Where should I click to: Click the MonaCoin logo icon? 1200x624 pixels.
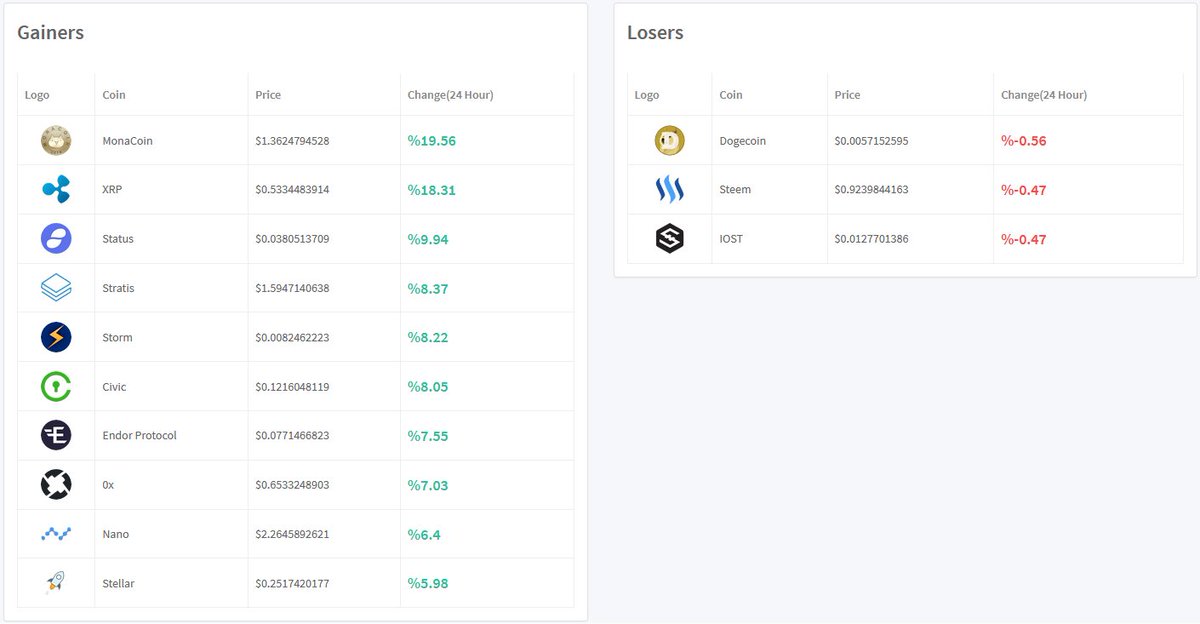(x=55, y=140)
